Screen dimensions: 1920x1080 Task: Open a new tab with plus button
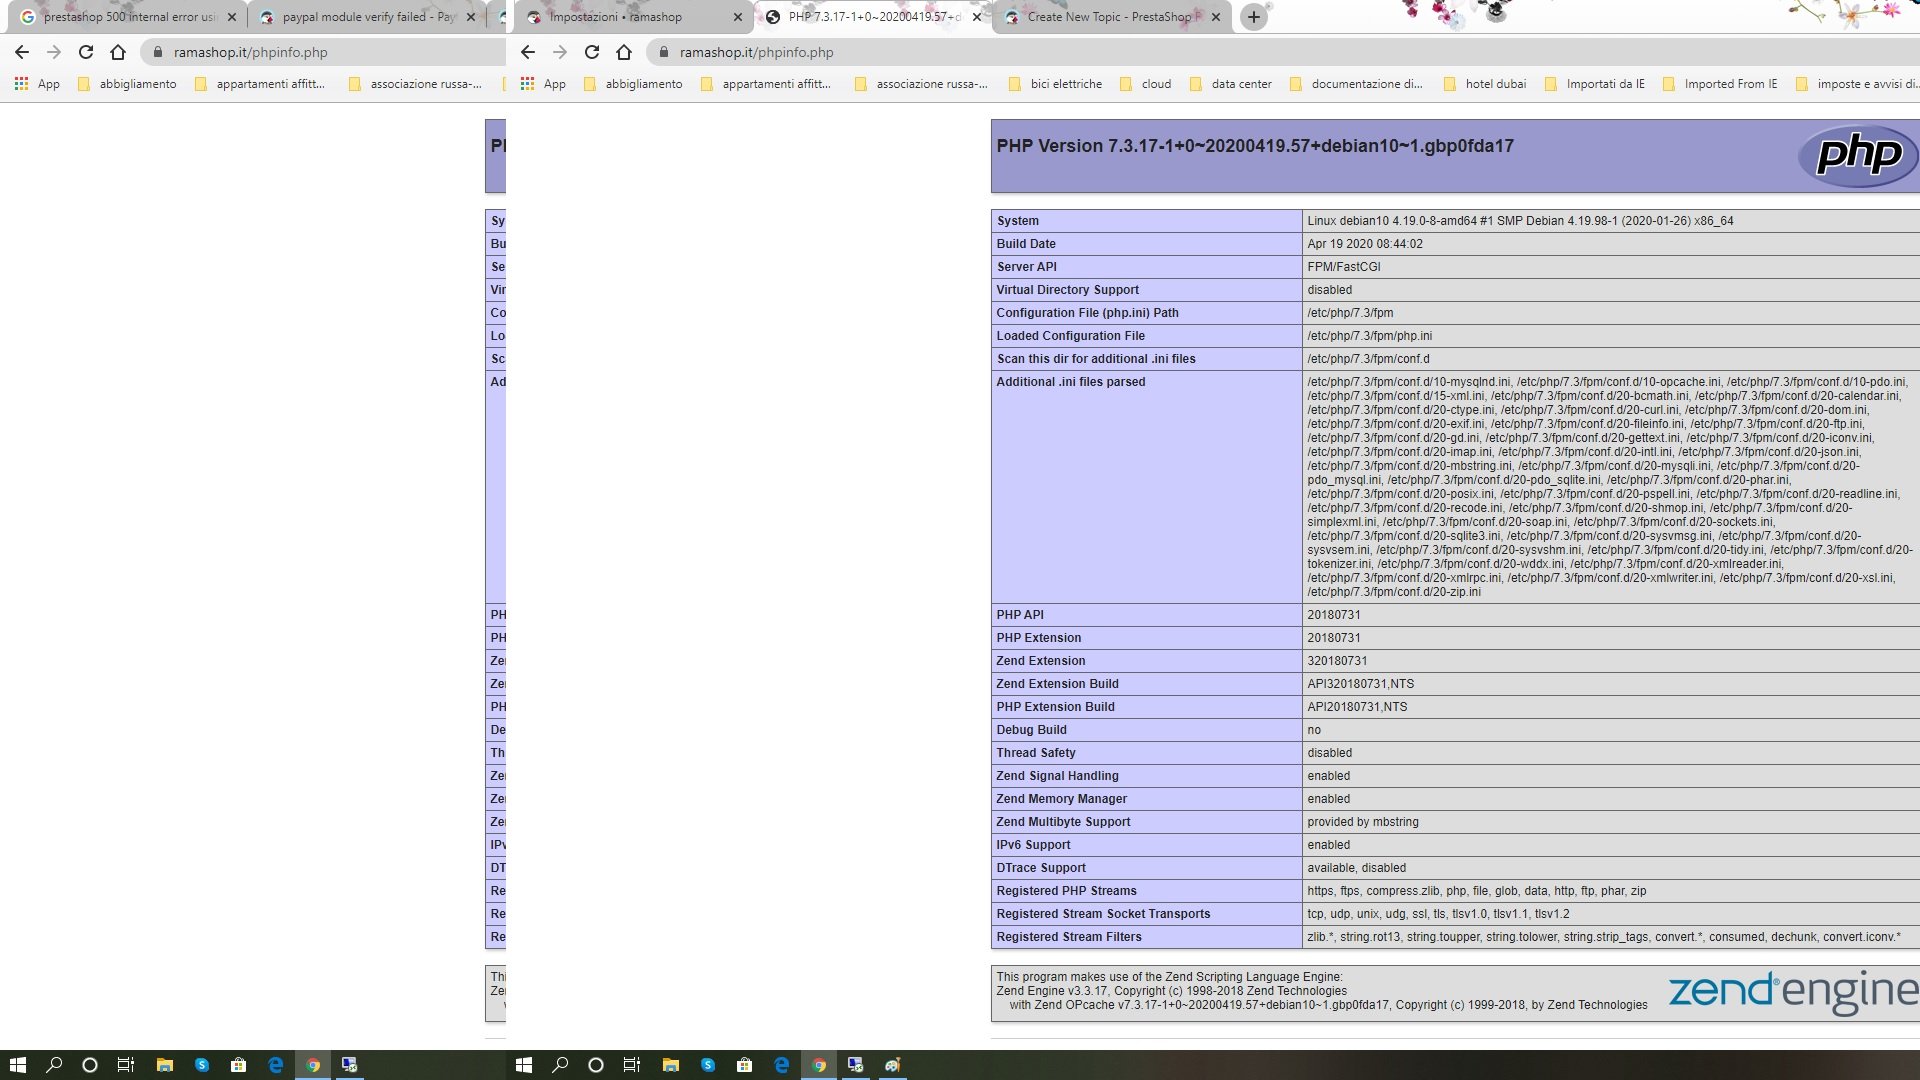tap(1253, 17)
